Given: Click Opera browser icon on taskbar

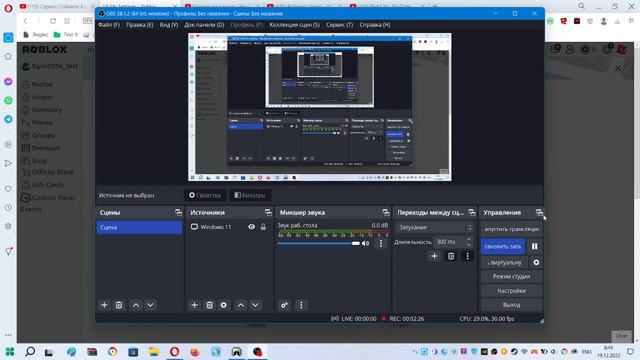Looking at the screenshot, I should click(x=174, y=351).
